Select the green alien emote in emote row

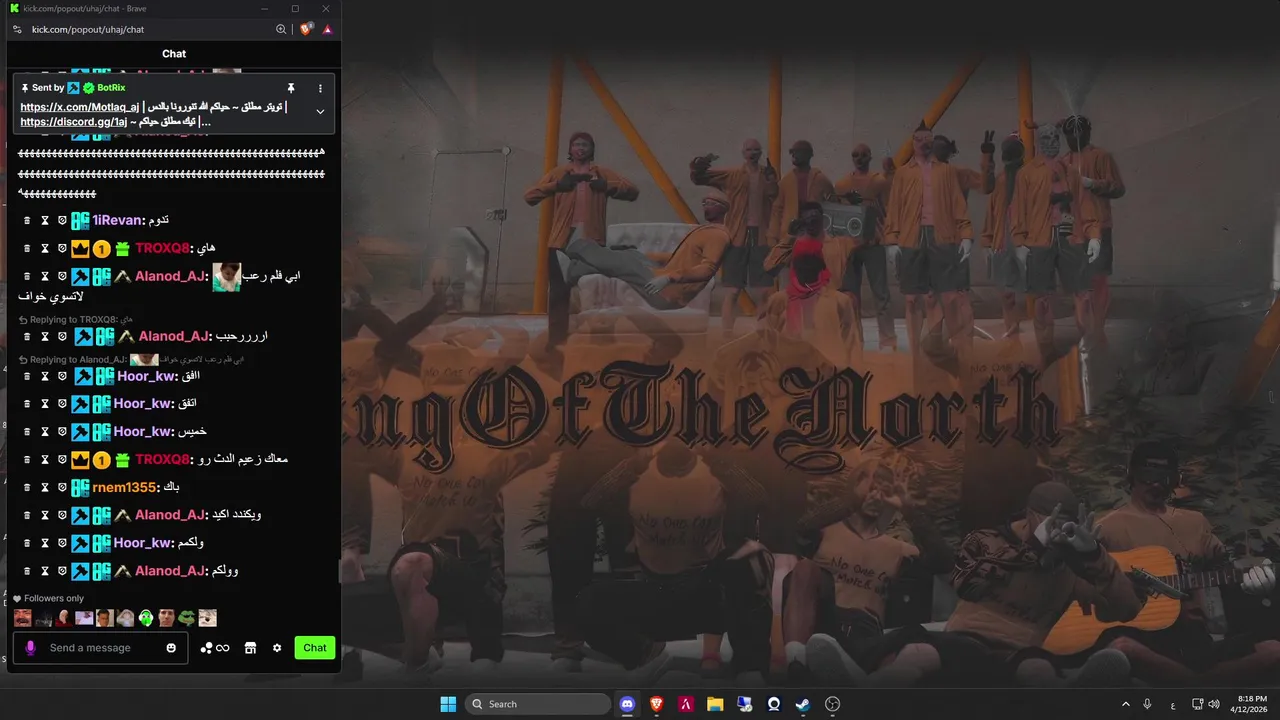146,618
